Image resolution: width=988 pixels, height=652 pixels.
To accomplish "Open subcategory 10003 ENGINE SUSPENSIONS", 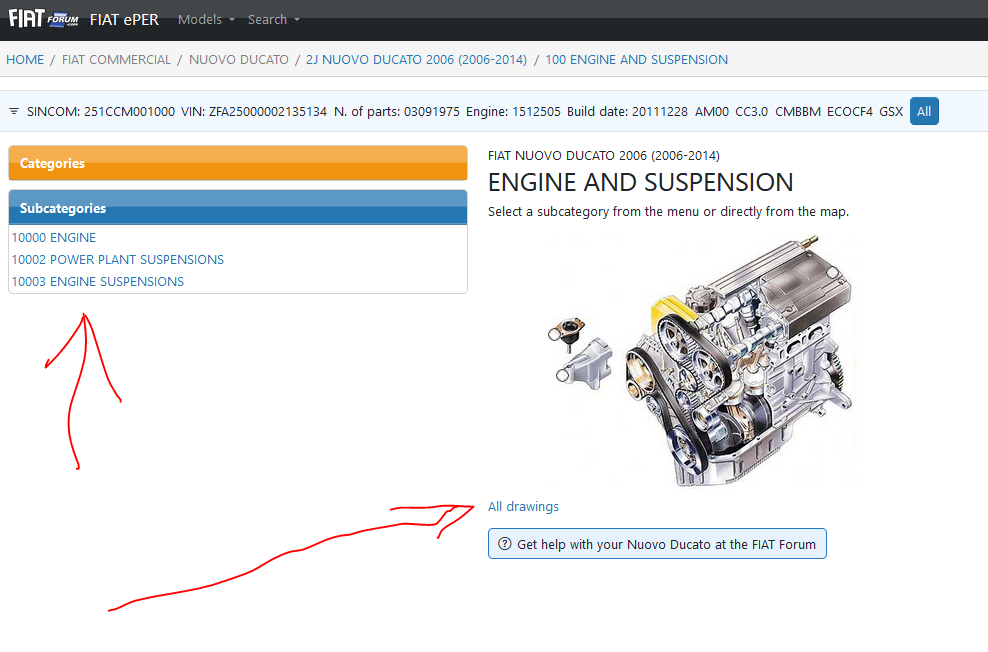I will pos(98,282).
